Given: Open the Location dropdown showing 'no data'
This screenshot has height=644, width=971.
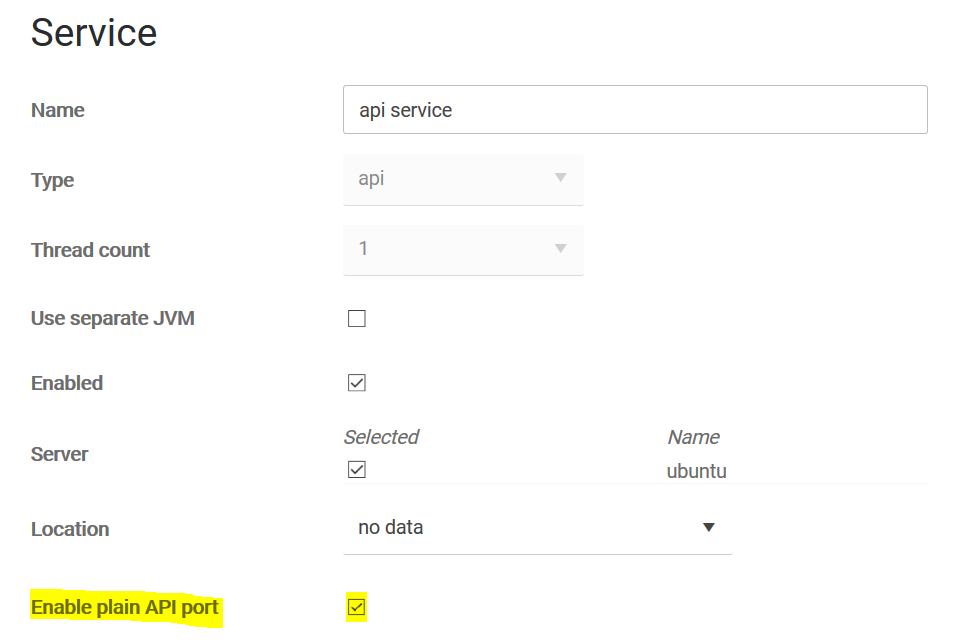Looking at the screenshot, I should [x=537, y=527].
